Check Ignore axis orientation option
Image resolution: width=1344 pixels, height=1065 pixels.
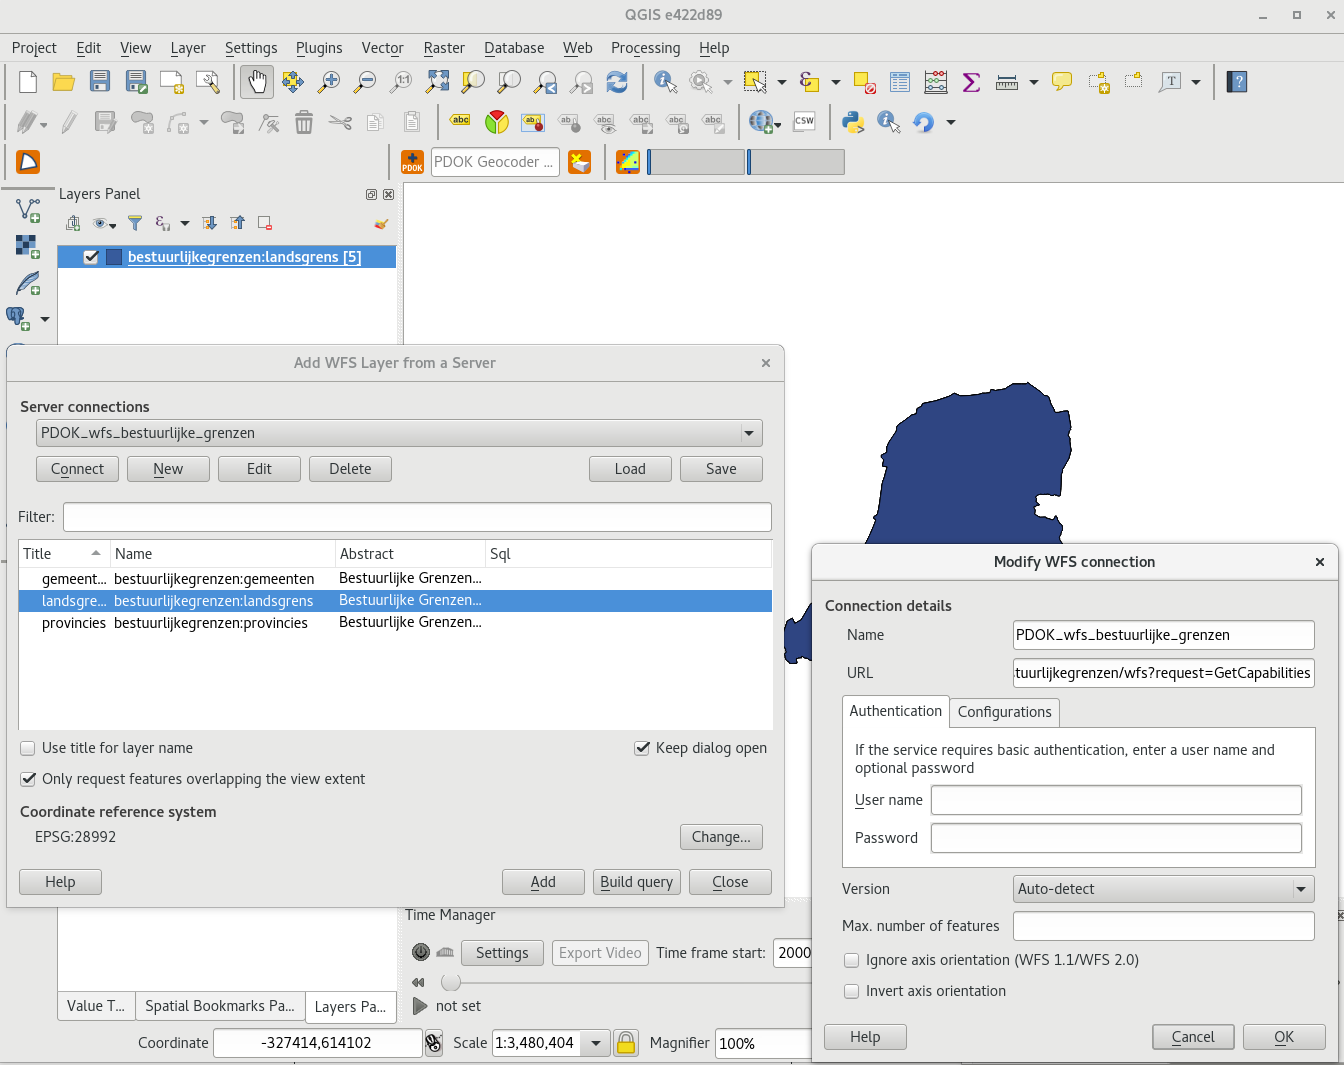pos(852,960)
